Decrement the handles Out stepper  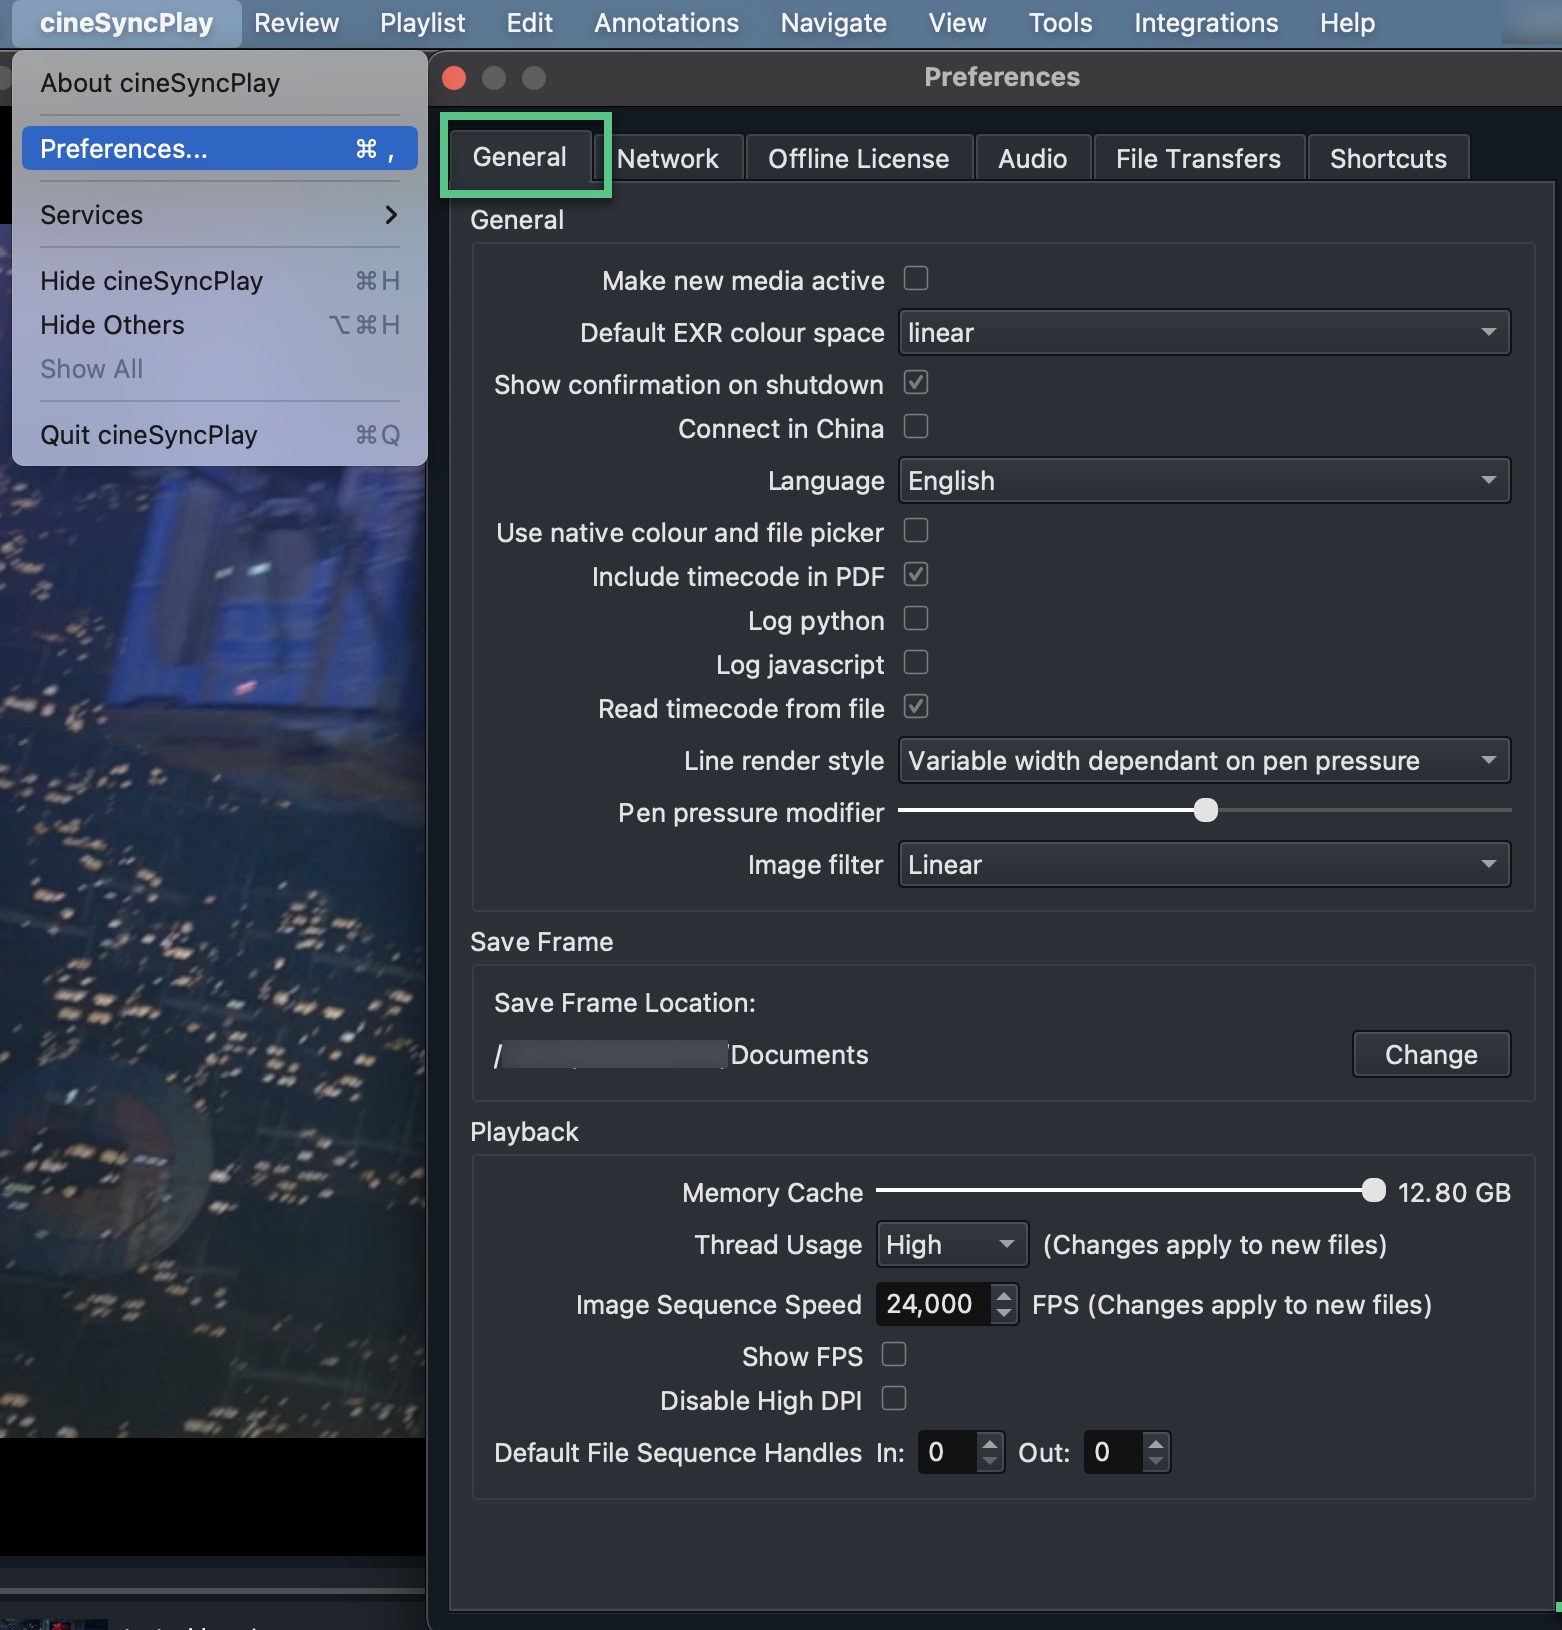1156,1462
